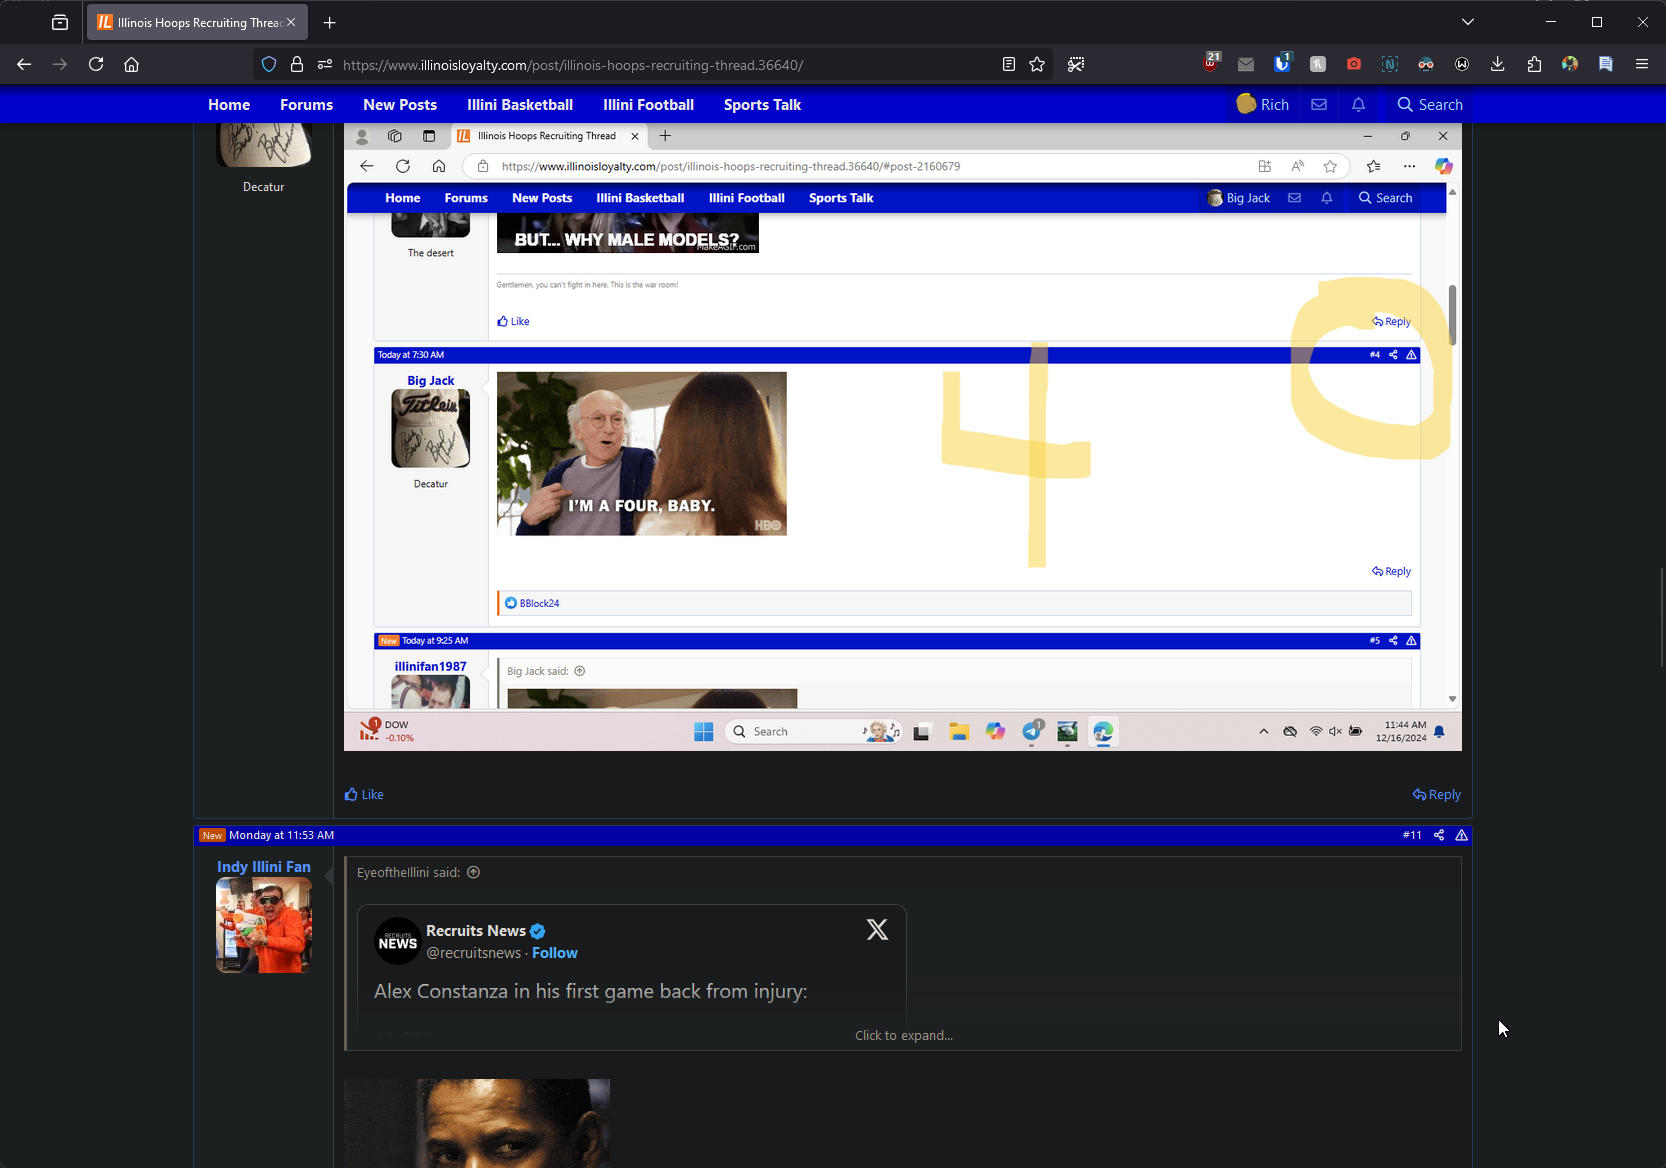The image size is (1666, 1168).
Task: Open the Rich account dropdown menu
Action: [1263, 104]
